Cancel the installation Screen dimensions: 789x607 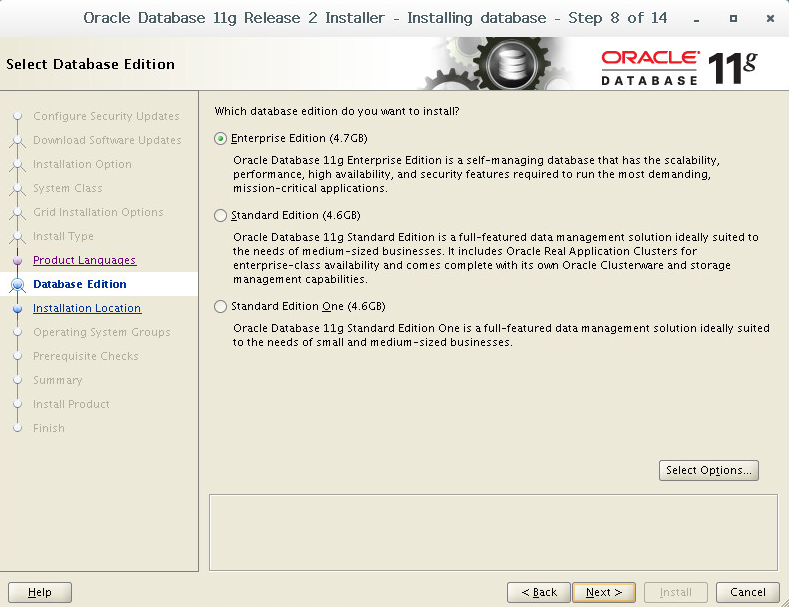748,592
